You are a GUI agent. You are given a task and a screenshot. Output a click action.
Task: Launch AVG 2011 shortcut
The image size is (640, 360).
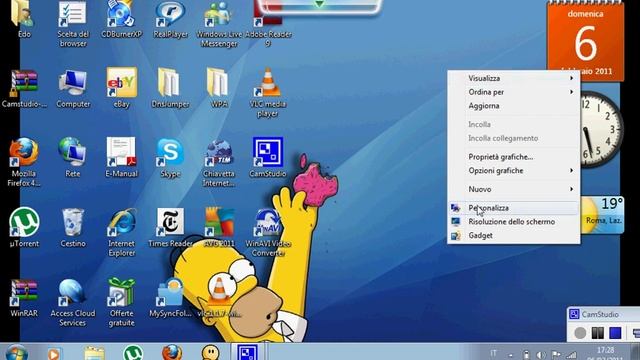(x=219, y=228)
